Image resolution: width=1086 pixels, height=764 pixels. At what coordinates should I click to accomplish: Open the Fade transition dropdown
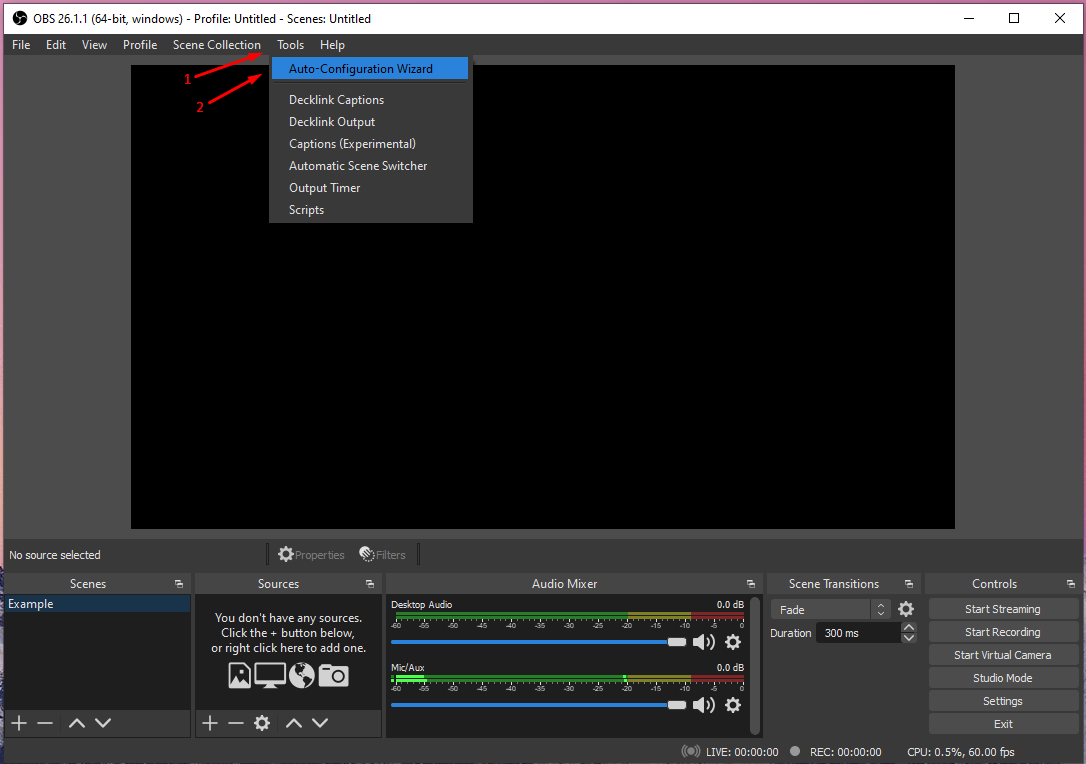tap(830, 610)
